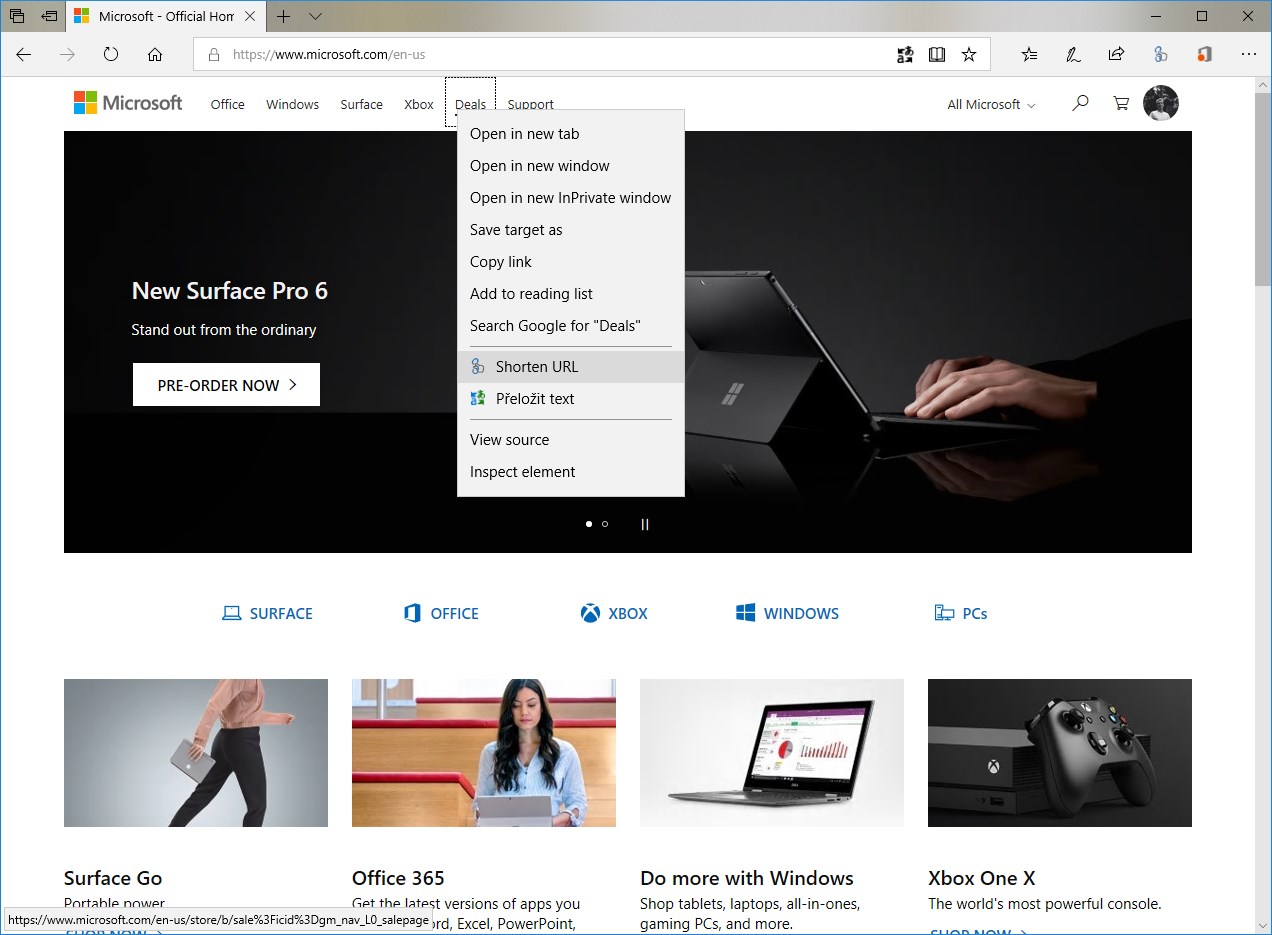Open the Xbox nav link
Viewport: 1272px width, 935px height.
coord(419,104)
